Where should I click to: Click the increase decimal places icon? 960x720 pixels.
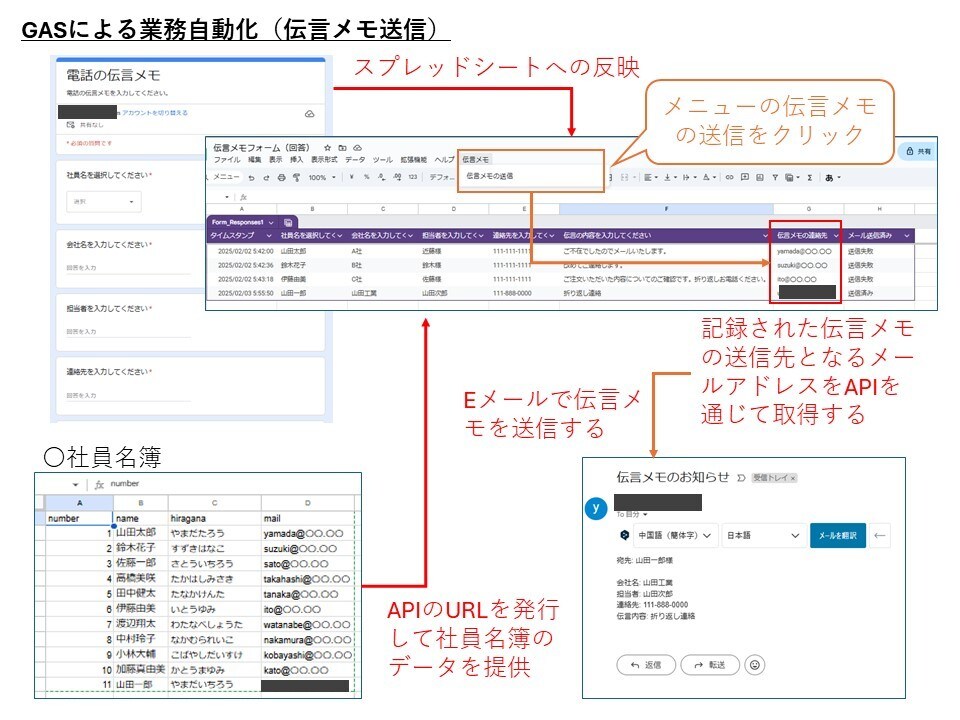click(397, 177)
